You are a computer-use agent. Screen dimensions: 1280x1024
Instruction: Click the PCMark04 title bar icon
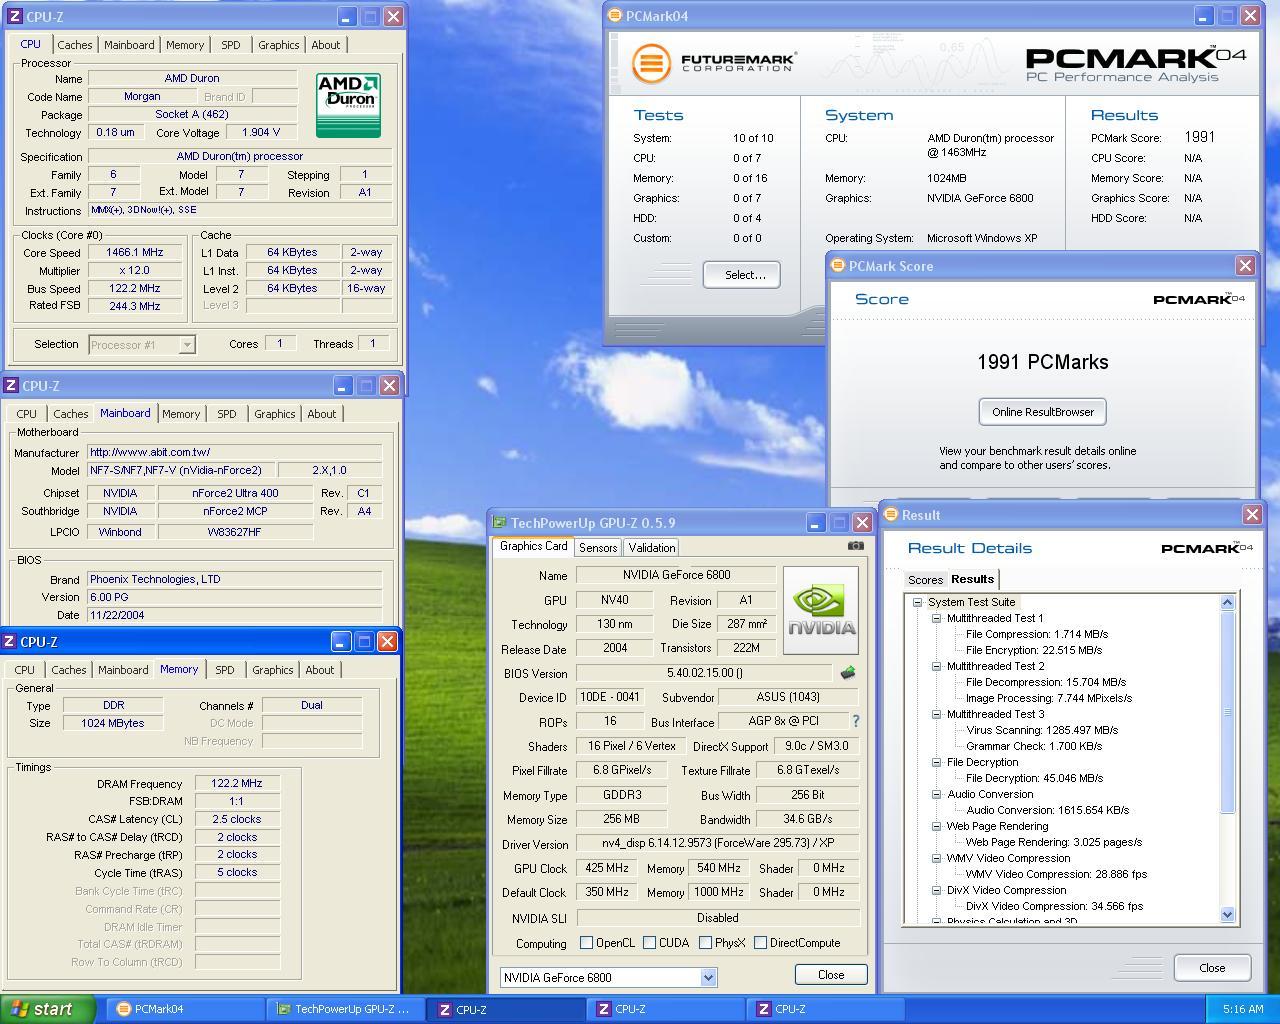615,16
